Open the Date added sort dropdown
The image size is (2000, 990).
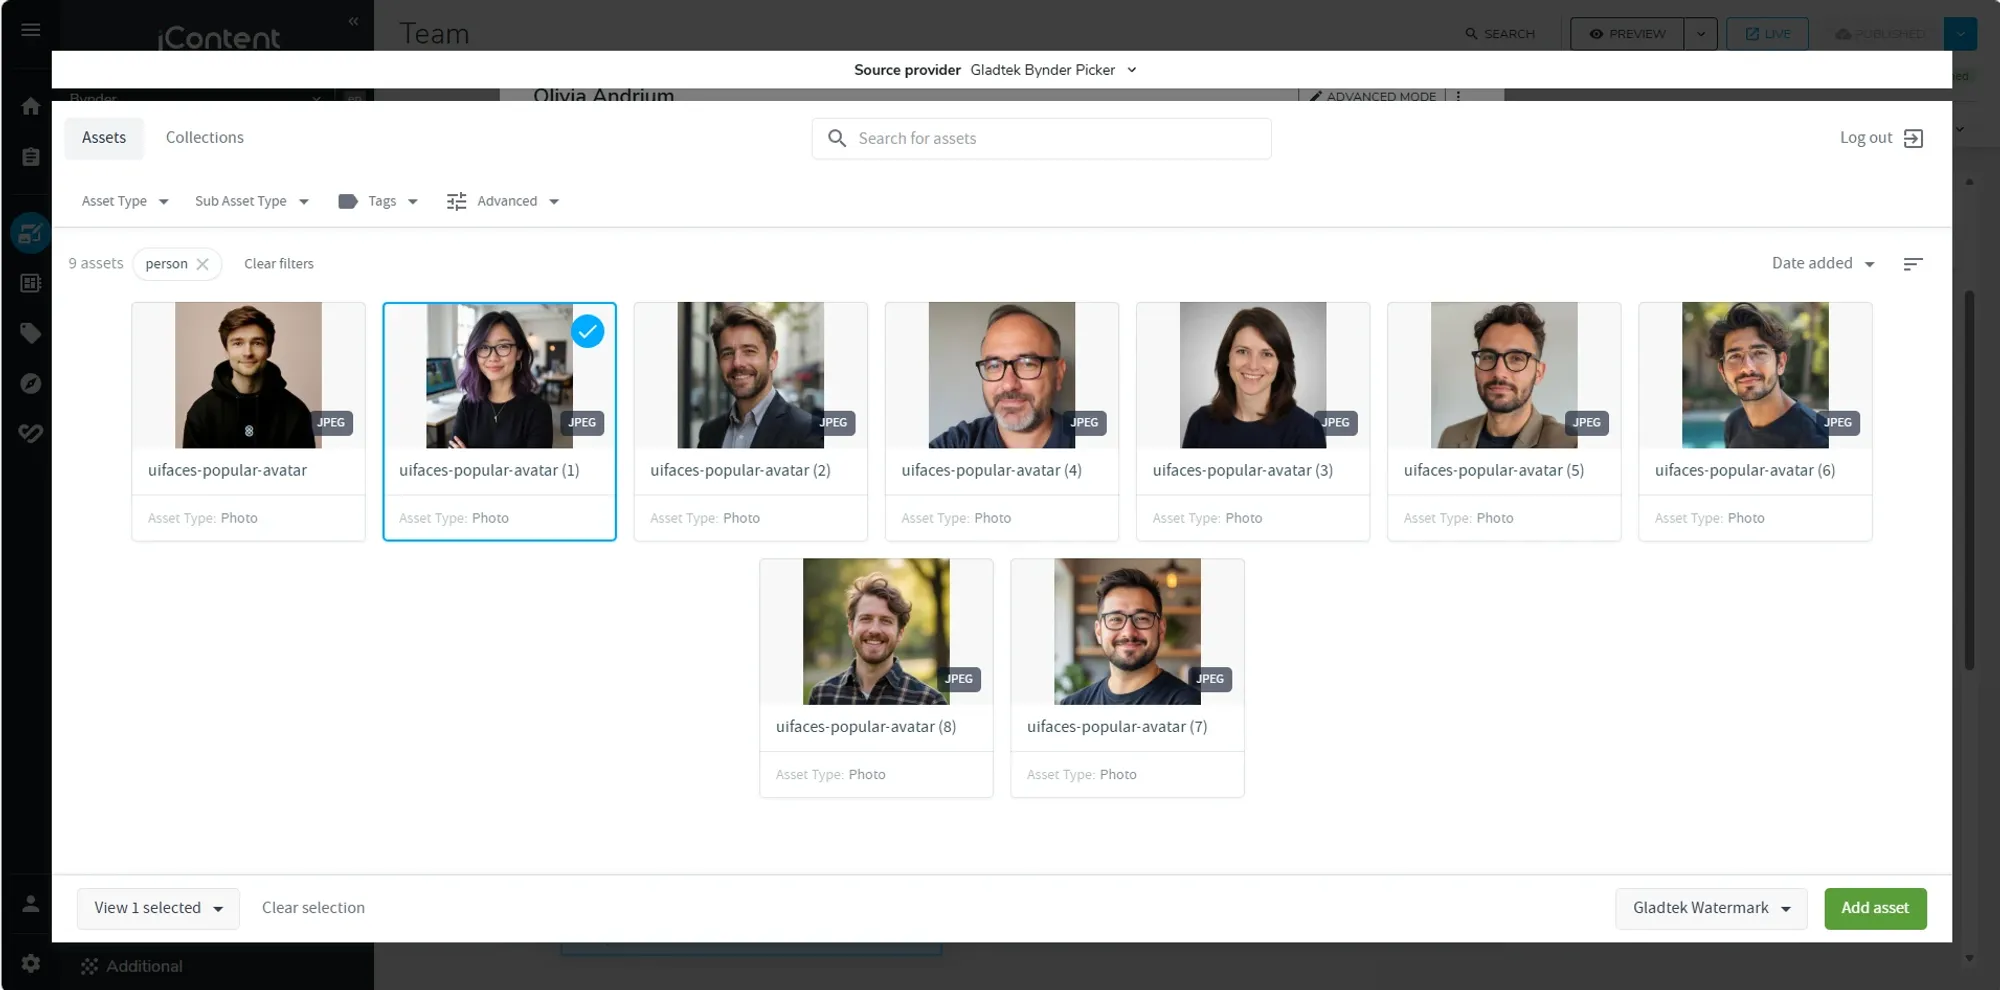click(1823, 263)
